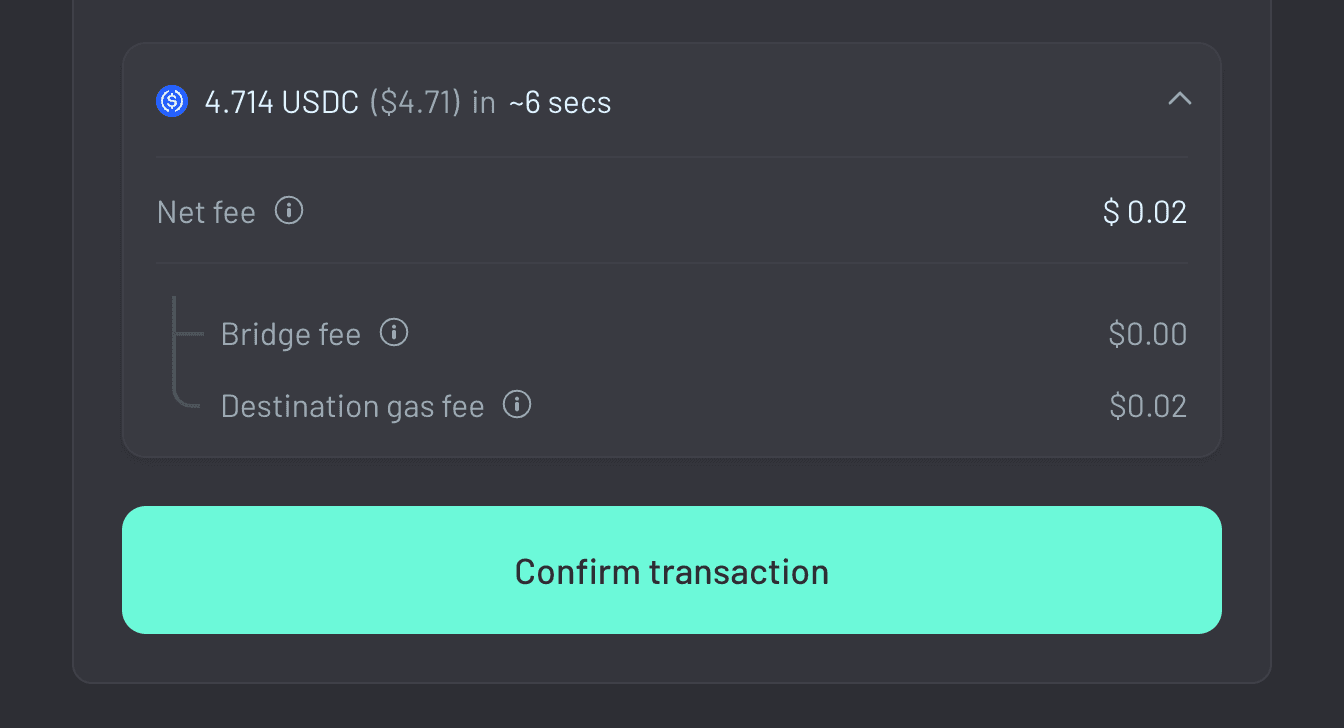1344x728 pixels.
Task: Click the info symbol after Destination gas fee
Action: pyautogui.click(x=517, y=405)
